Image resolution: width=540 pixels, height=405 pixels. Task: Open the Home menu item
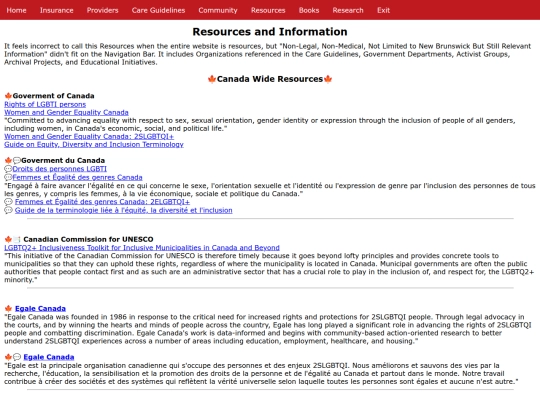[x=16, y=10]
